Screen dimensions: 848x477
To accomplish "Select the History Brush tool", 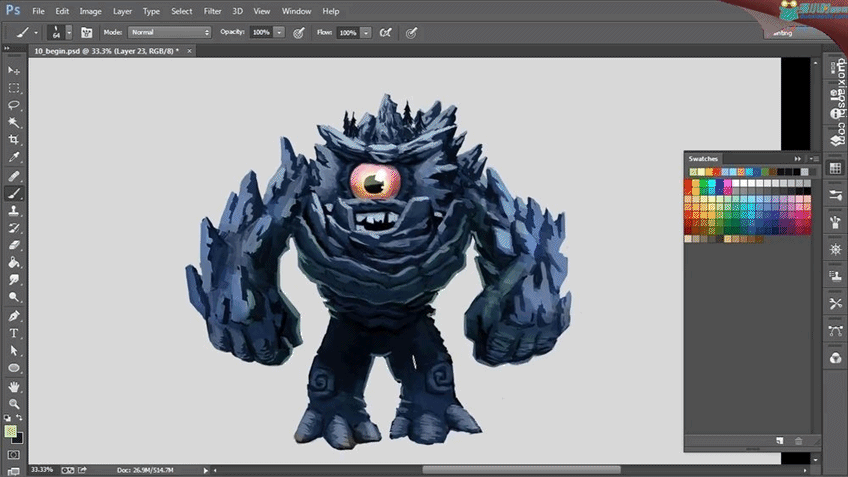I will (14, 228).
